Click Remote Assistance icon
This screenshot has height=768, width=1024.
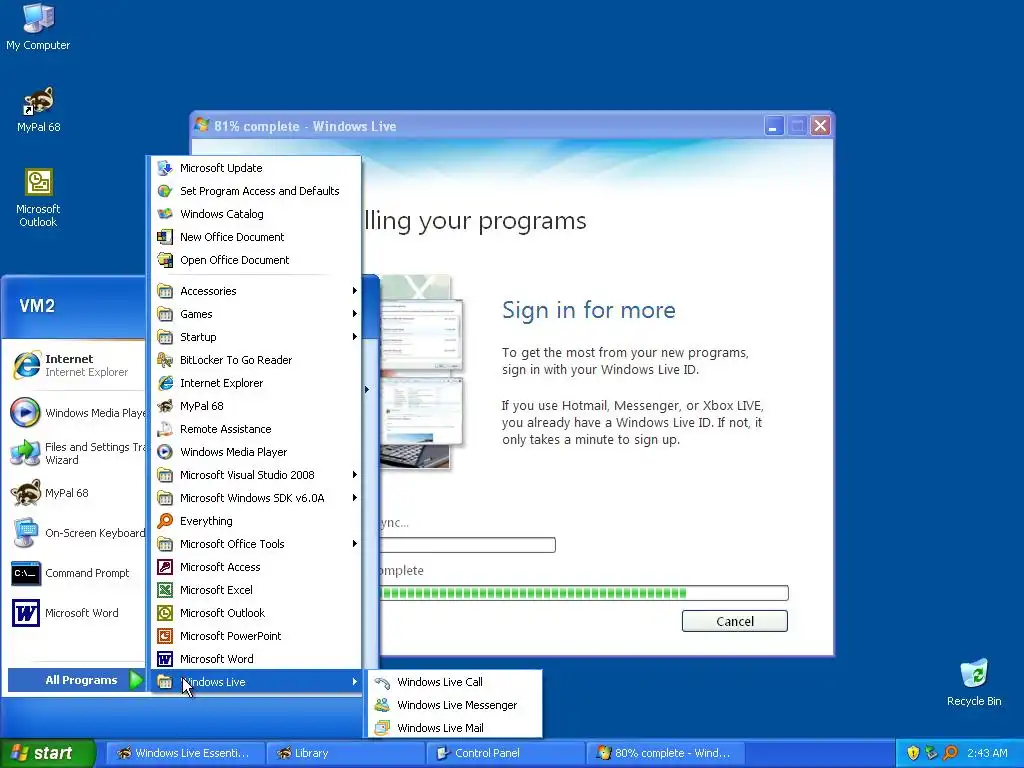pyautogui.click(x=165, y=429)
